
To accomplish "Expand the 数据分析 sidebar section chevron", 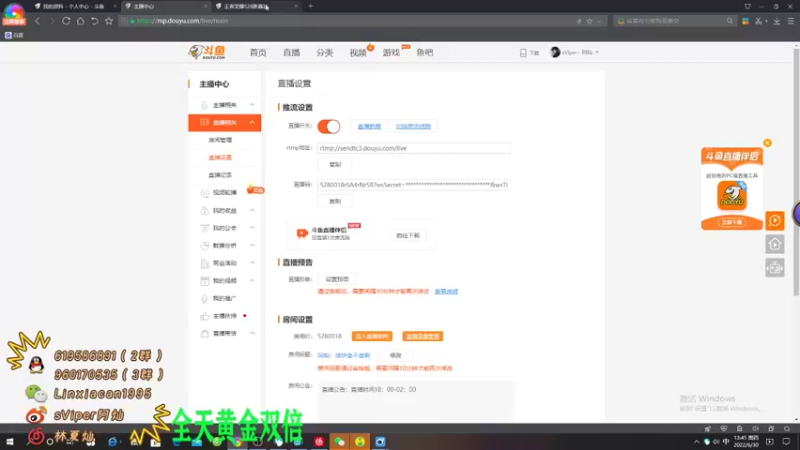I will (x=252, y=245).
